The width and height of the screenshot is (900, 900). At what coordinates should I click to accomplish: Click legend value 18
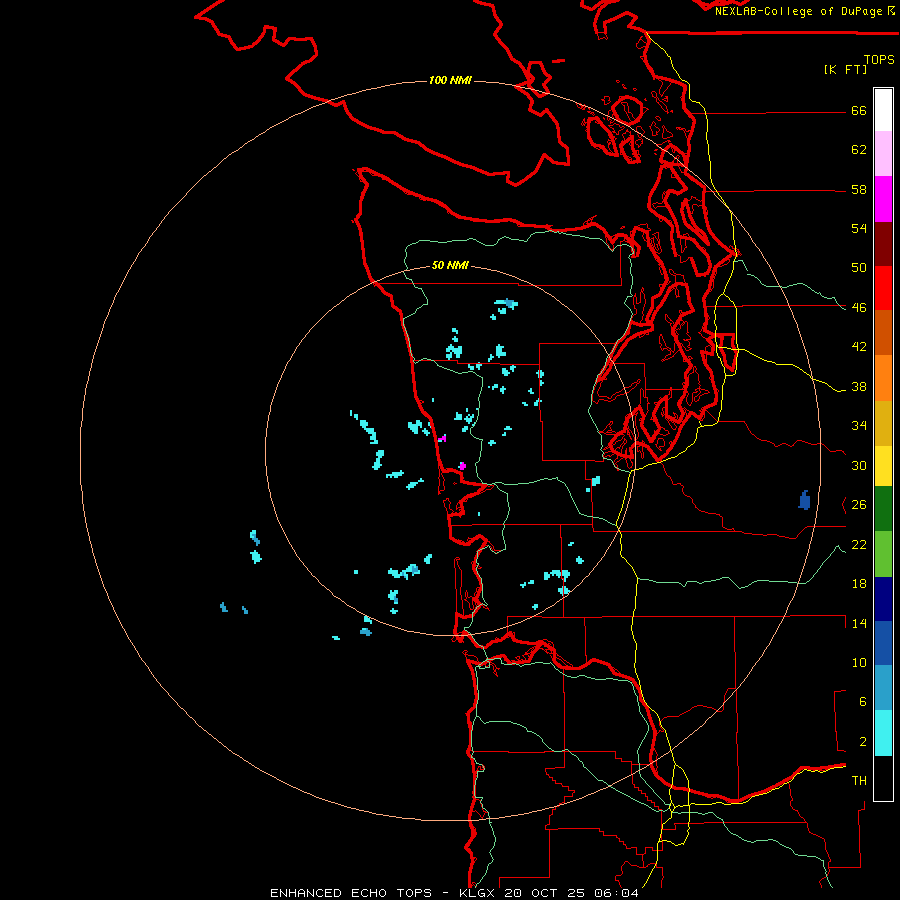pyautogui.click(x=859, y=584)
